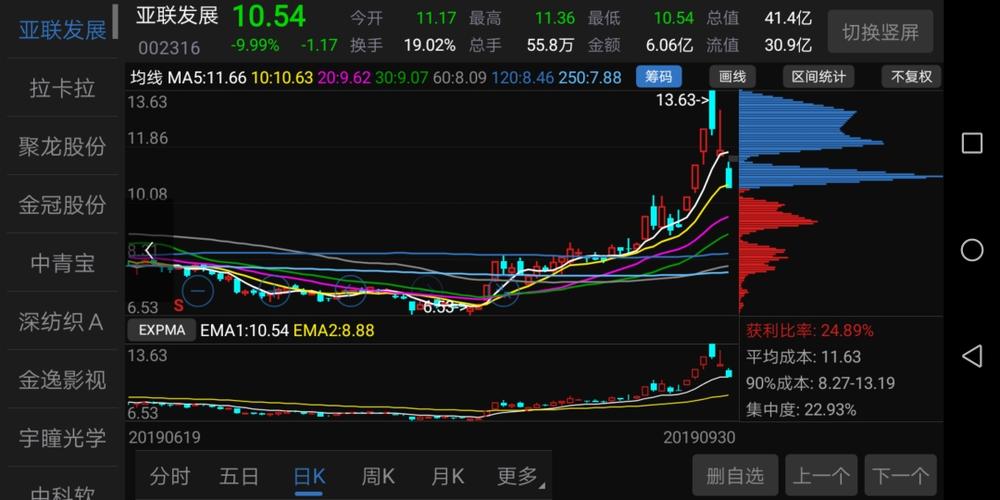
Task: Switch to the 分时 tab
Action: (170, 476)
